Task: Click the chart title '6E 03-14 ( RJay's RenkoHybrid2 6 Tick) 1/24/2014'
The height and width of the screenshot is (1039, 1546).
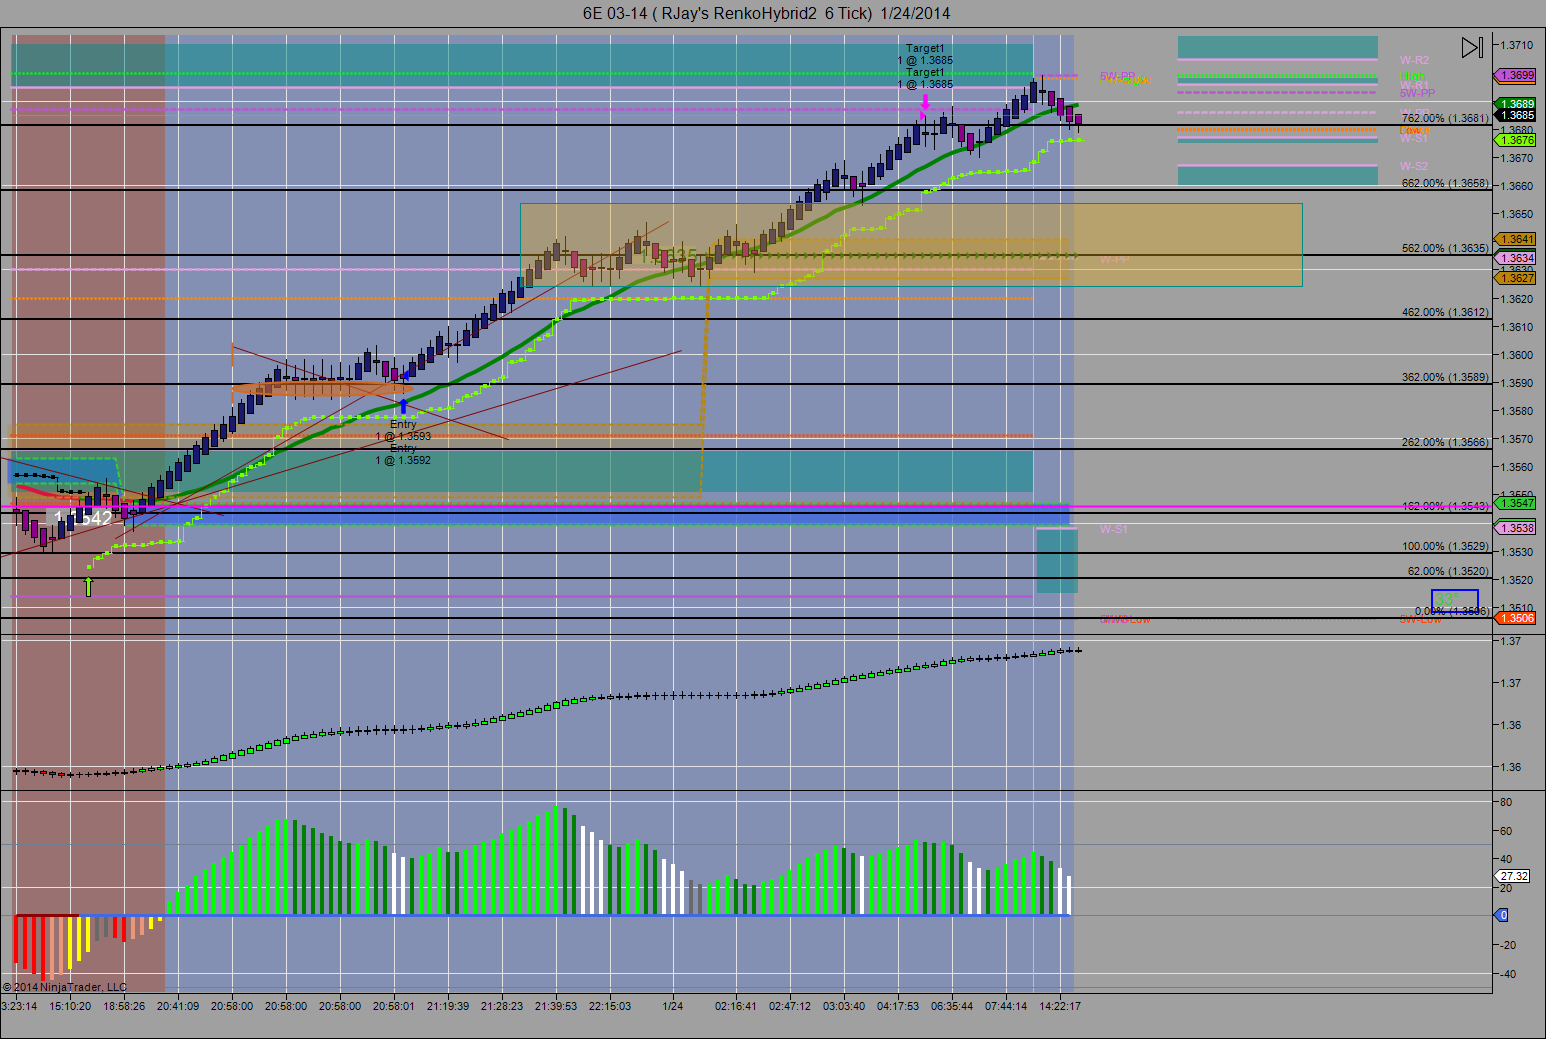Action: click(x=766, y=13)
